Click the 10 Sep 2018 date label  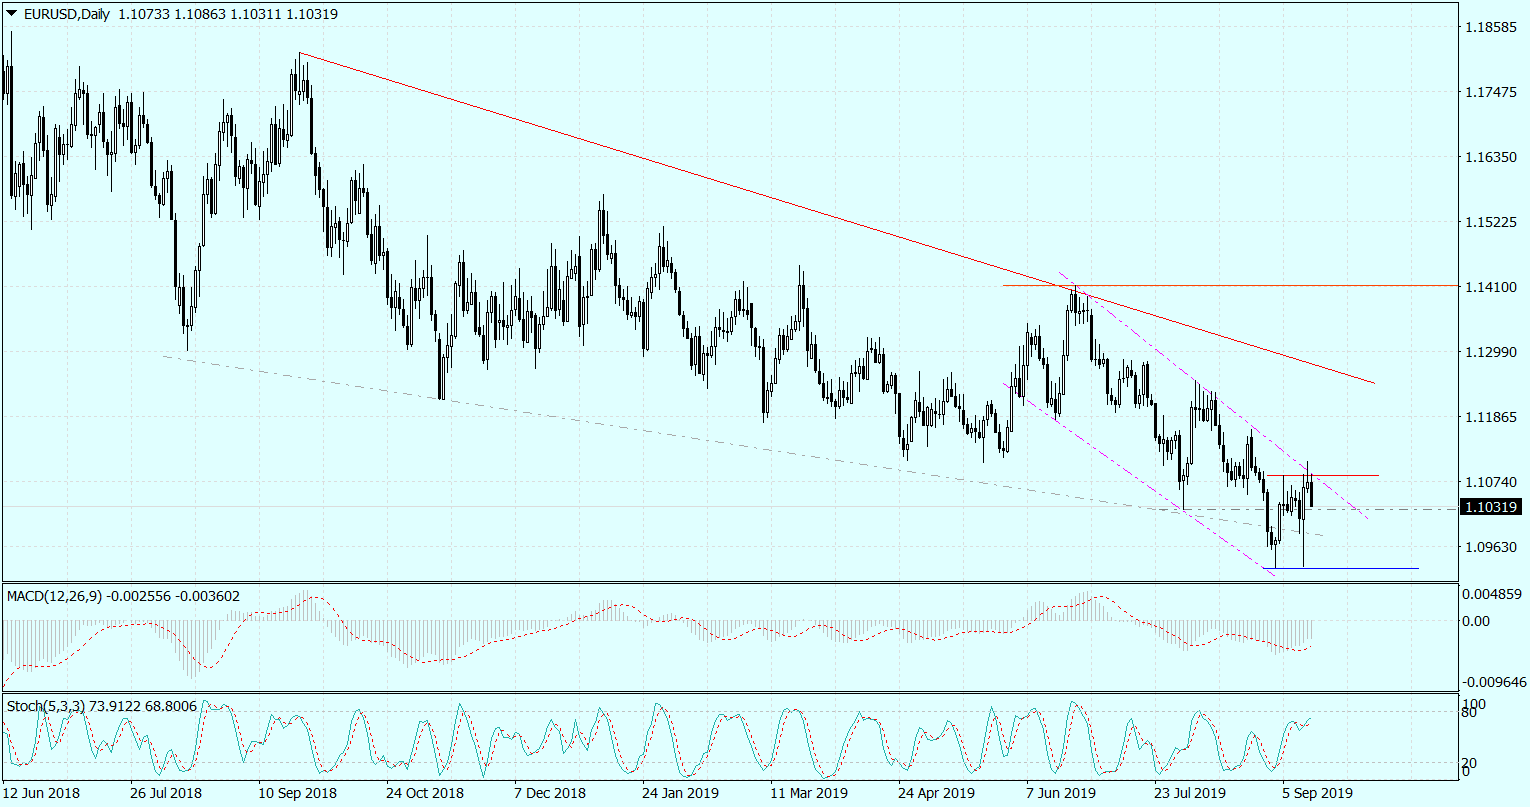point(298,793)
